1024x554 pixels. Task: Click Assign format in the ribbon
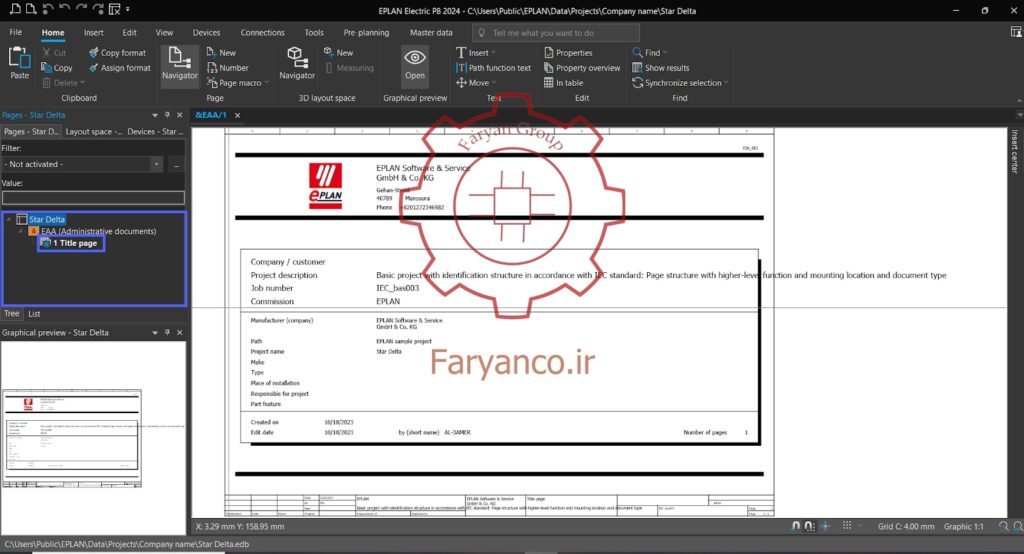[120, 68]
